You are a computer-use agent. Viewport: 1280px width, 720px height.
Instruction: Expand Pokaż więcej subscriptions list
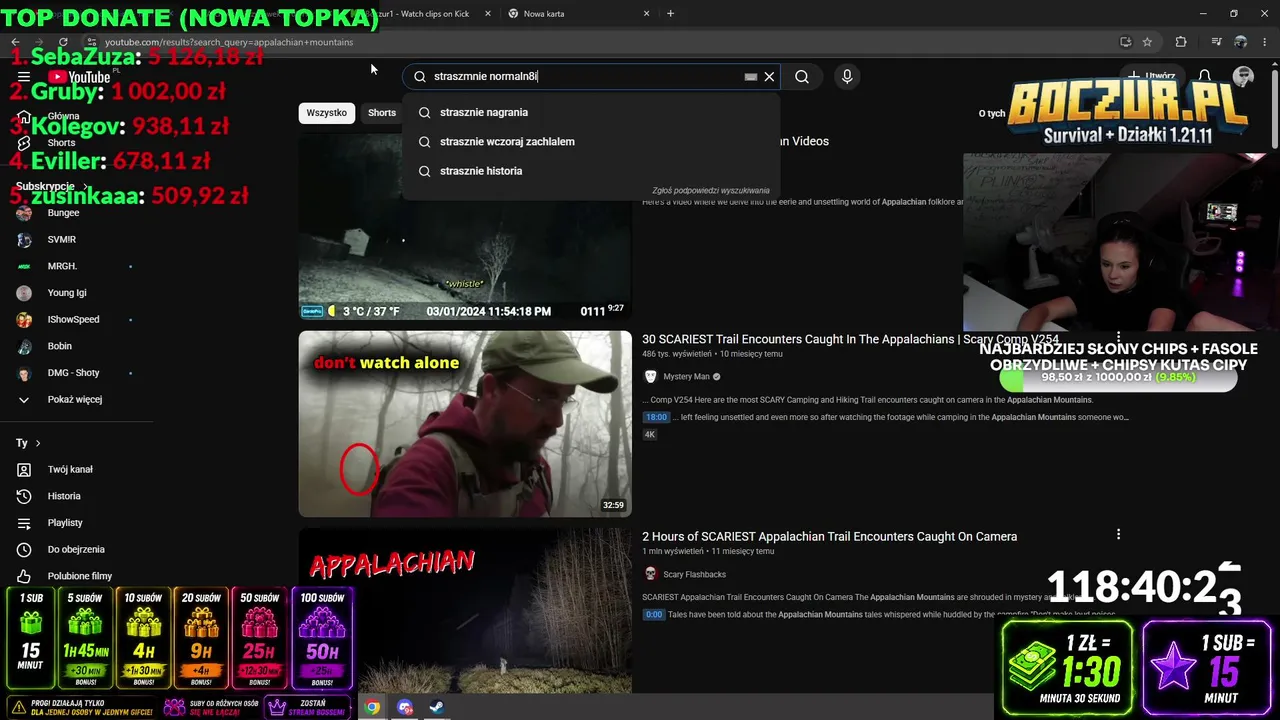tap(74, 400)
